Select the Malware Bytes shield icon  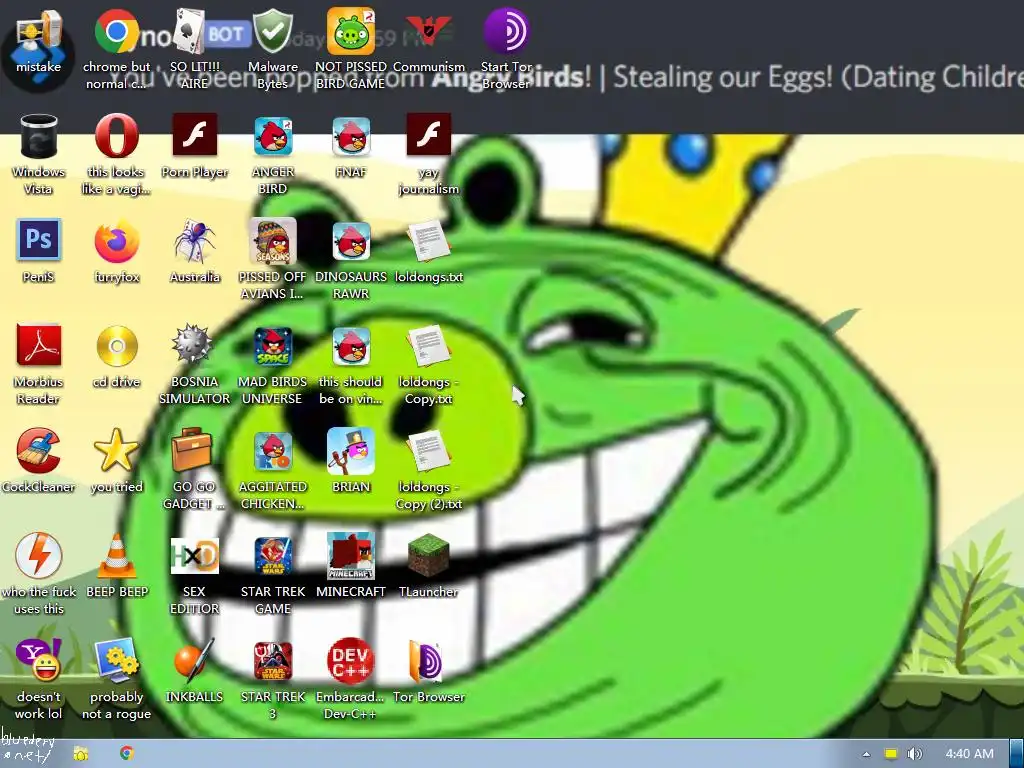272,31
